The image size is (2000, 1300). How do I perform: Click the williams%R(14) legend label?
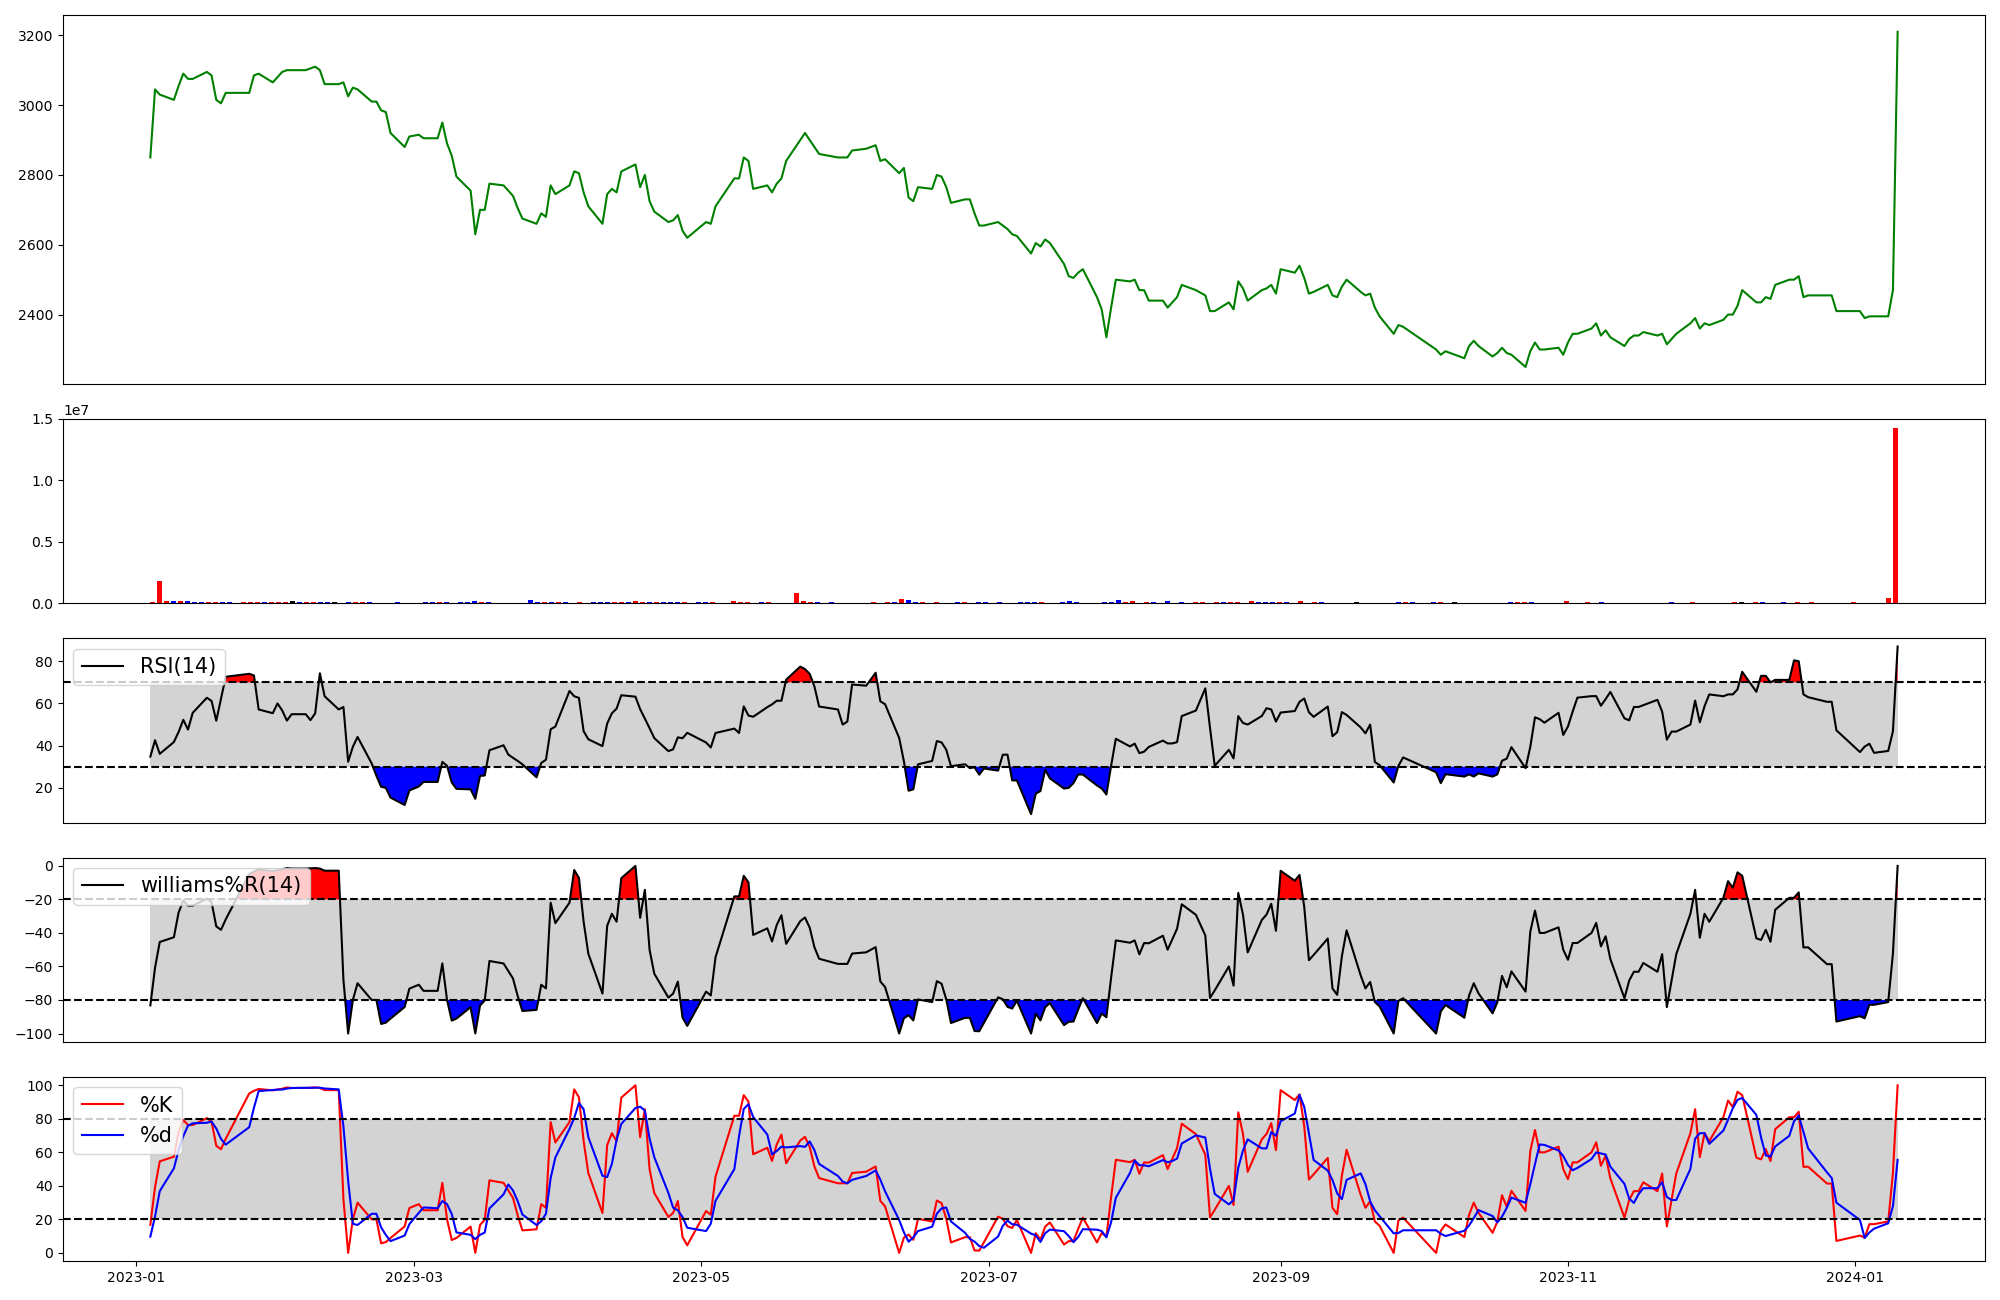pyautogui.click(x=220, y=885)
